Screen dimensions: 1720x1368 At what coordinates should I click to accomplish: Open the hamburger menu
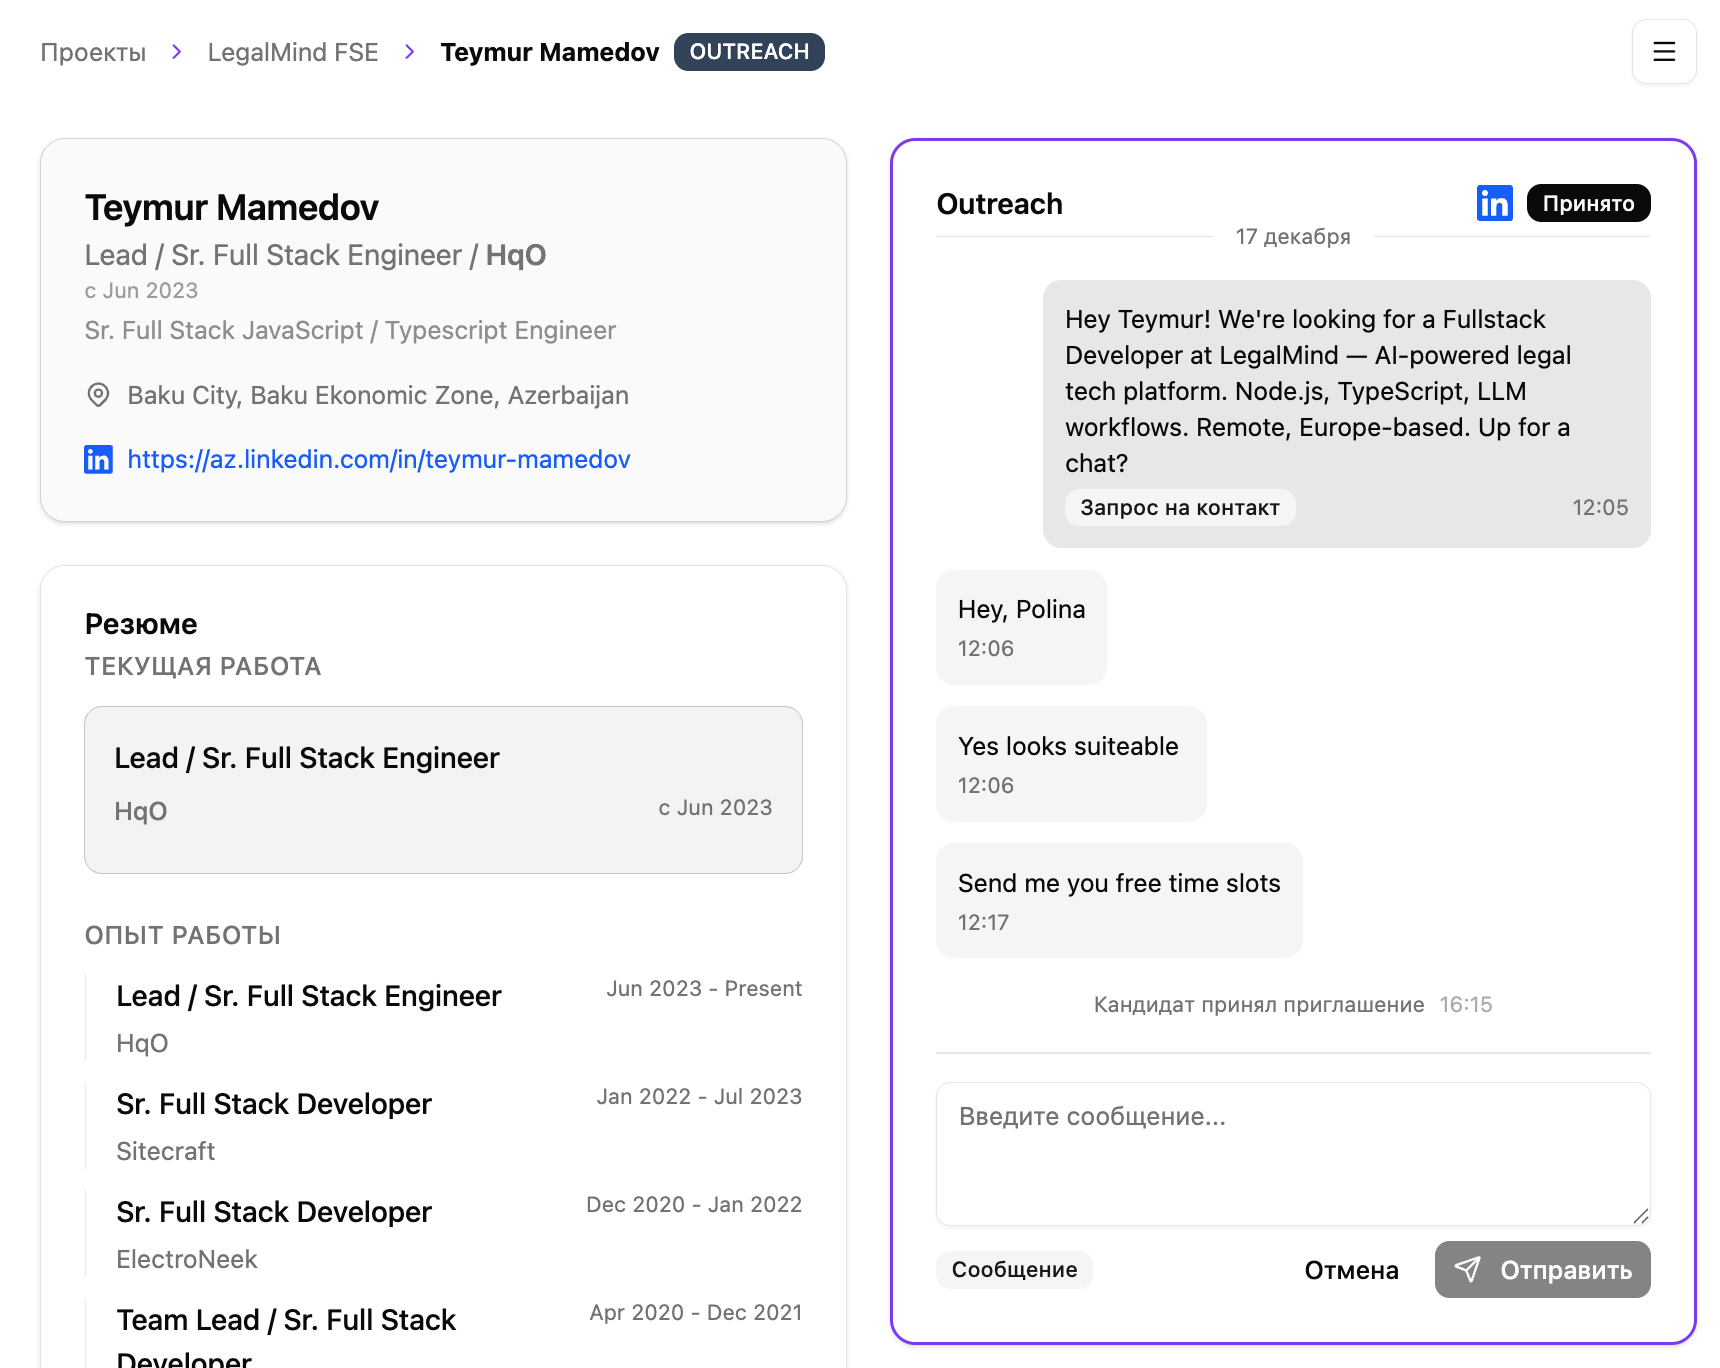click(1663, 52)
